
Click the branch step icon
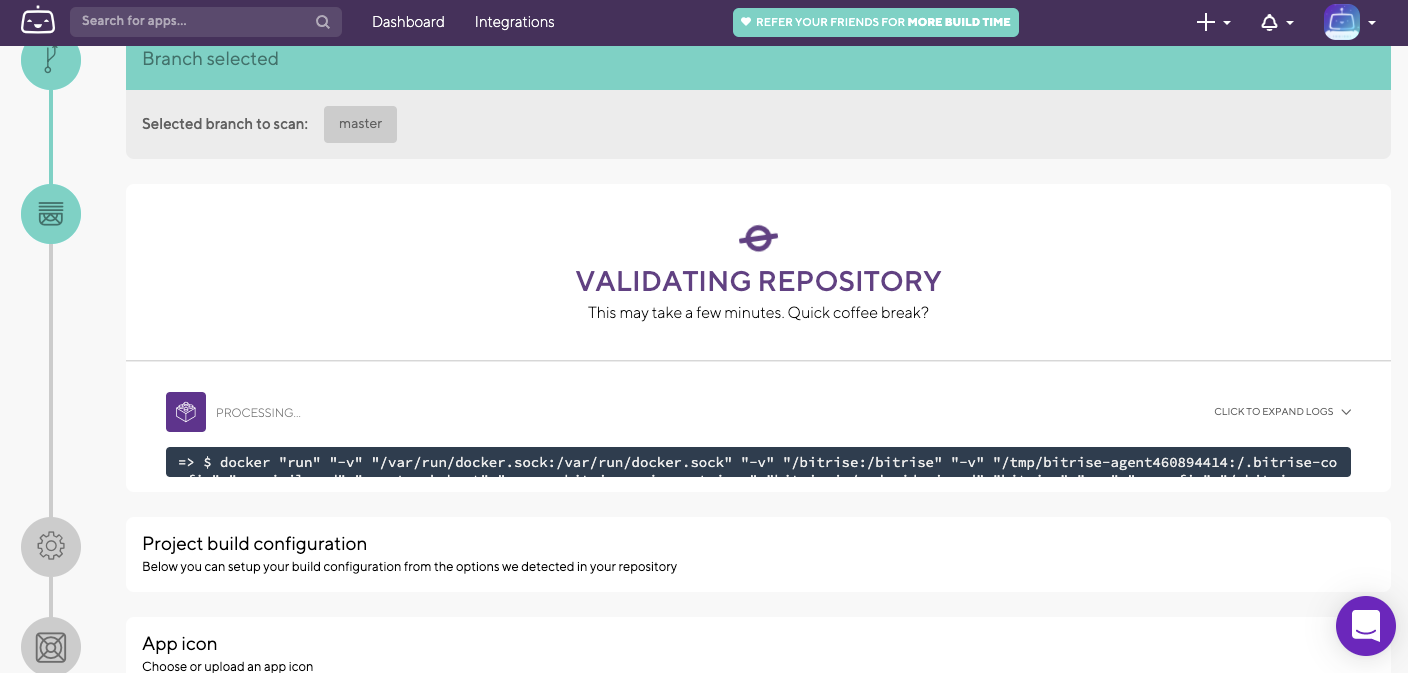coord(51,60)
